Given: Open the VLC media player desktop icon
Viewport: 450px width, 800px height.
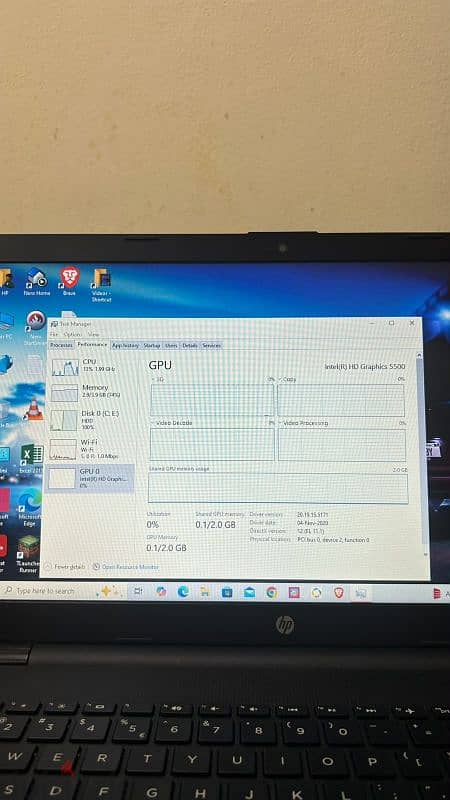Looking at the screenshot, I should [34, 409].
